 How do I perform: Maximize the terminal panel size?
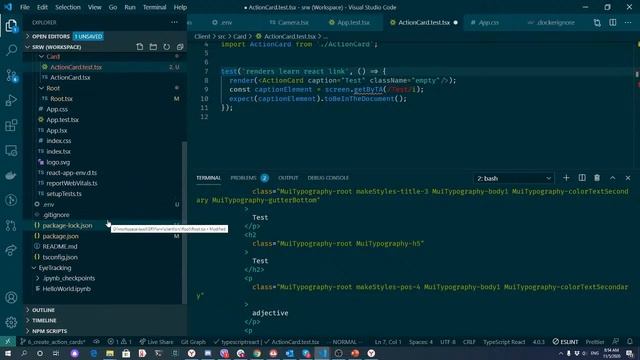pos(612,178)
